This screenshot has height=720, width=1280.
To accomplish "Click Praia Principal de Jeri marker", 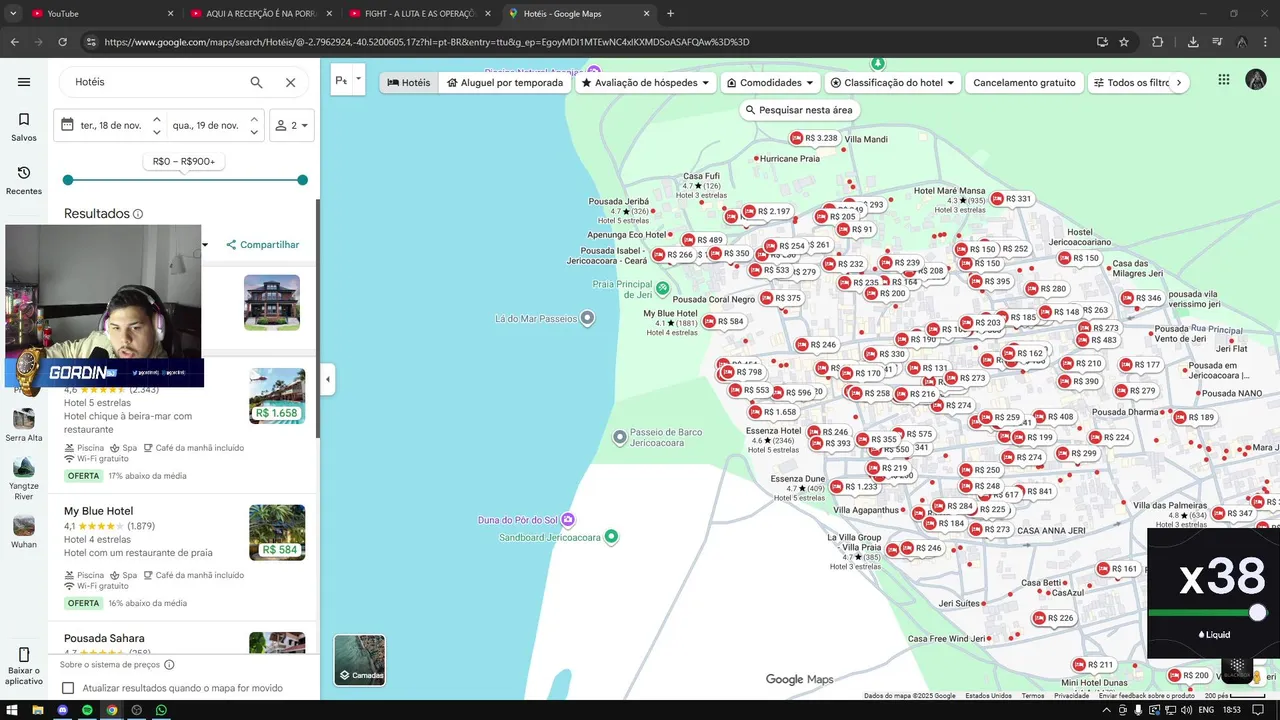I will tap(662, 288).
